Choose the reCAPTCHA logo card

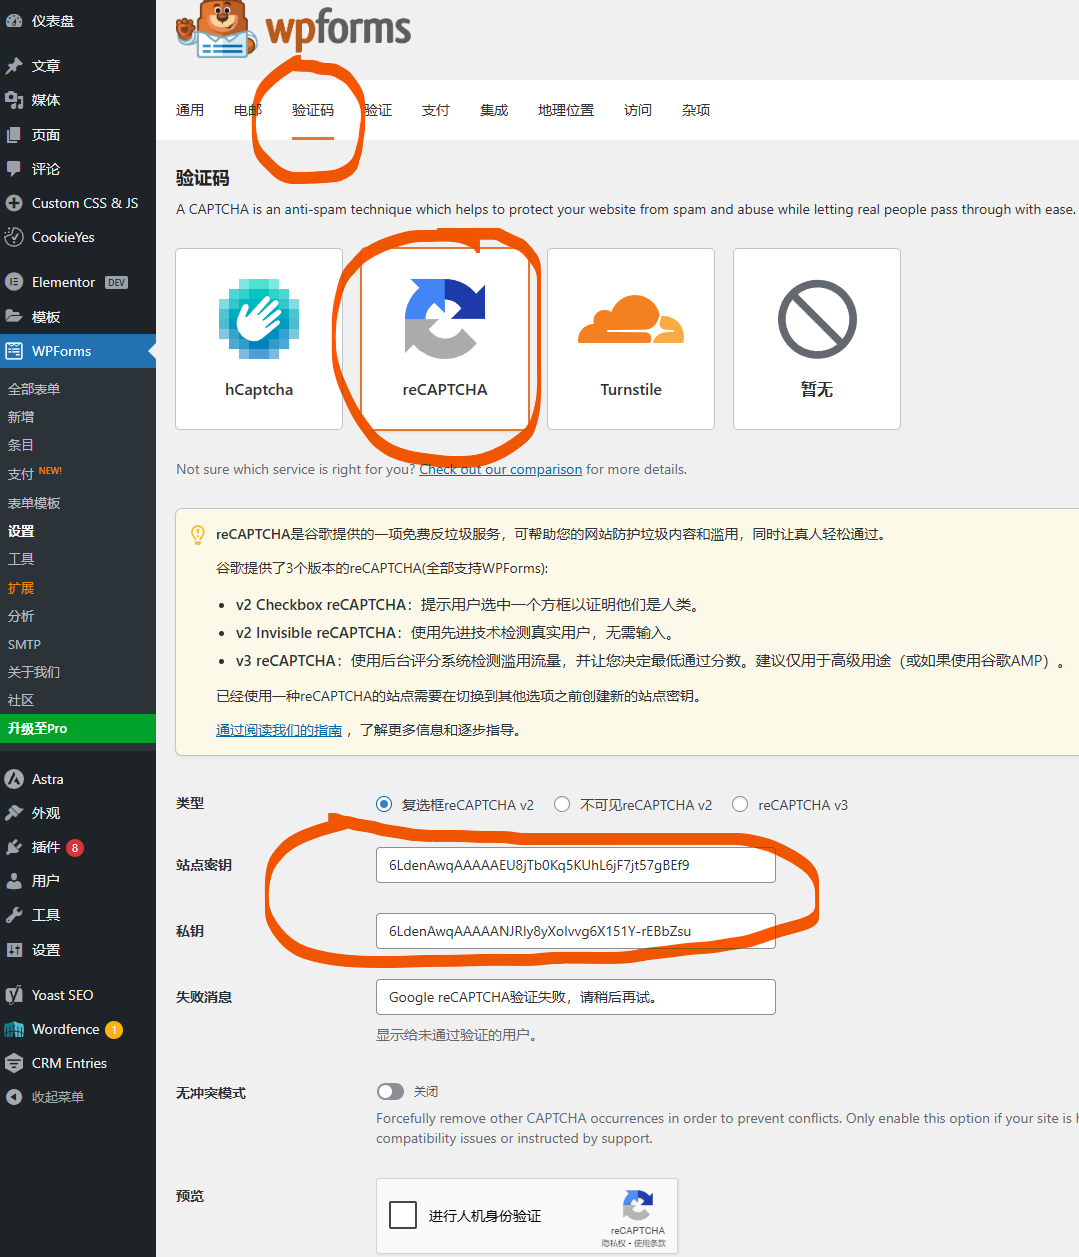[445, 319]
